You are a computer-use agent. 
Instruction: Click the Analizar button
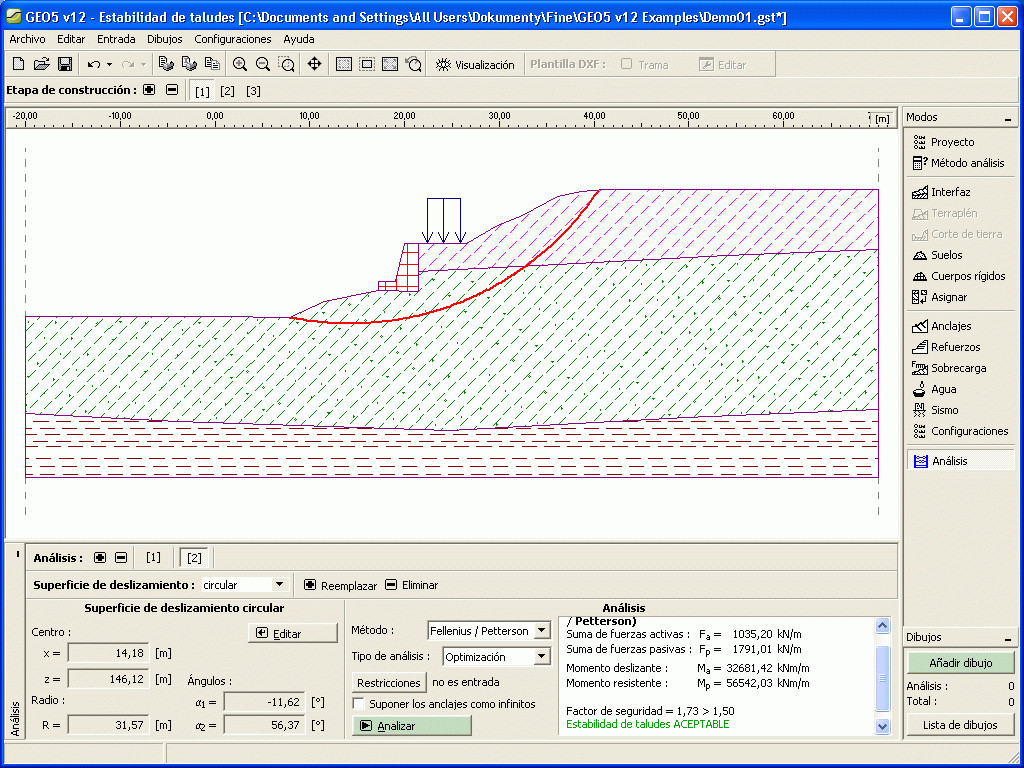411,726
